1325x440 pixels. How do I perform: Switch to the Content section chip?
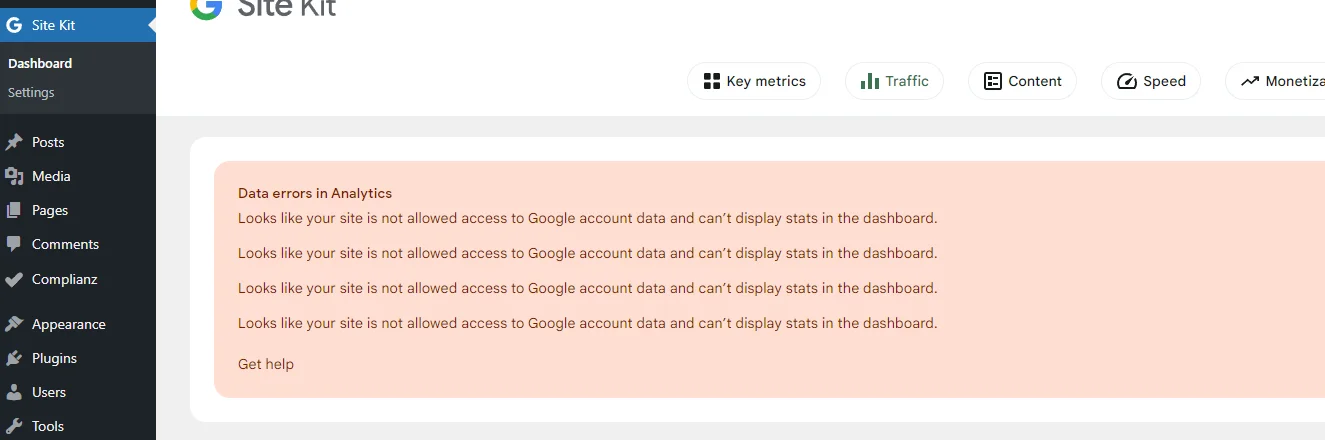pyautogui.click(x=1022, y=81)
